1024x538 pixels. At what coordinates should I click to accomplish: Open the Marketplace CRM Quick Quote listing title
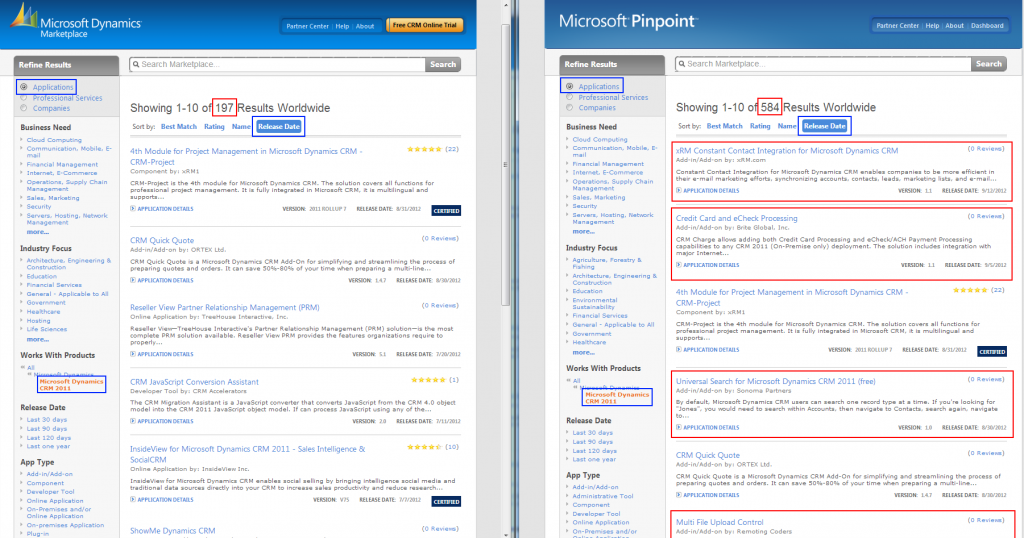click(x=162, y=240)
